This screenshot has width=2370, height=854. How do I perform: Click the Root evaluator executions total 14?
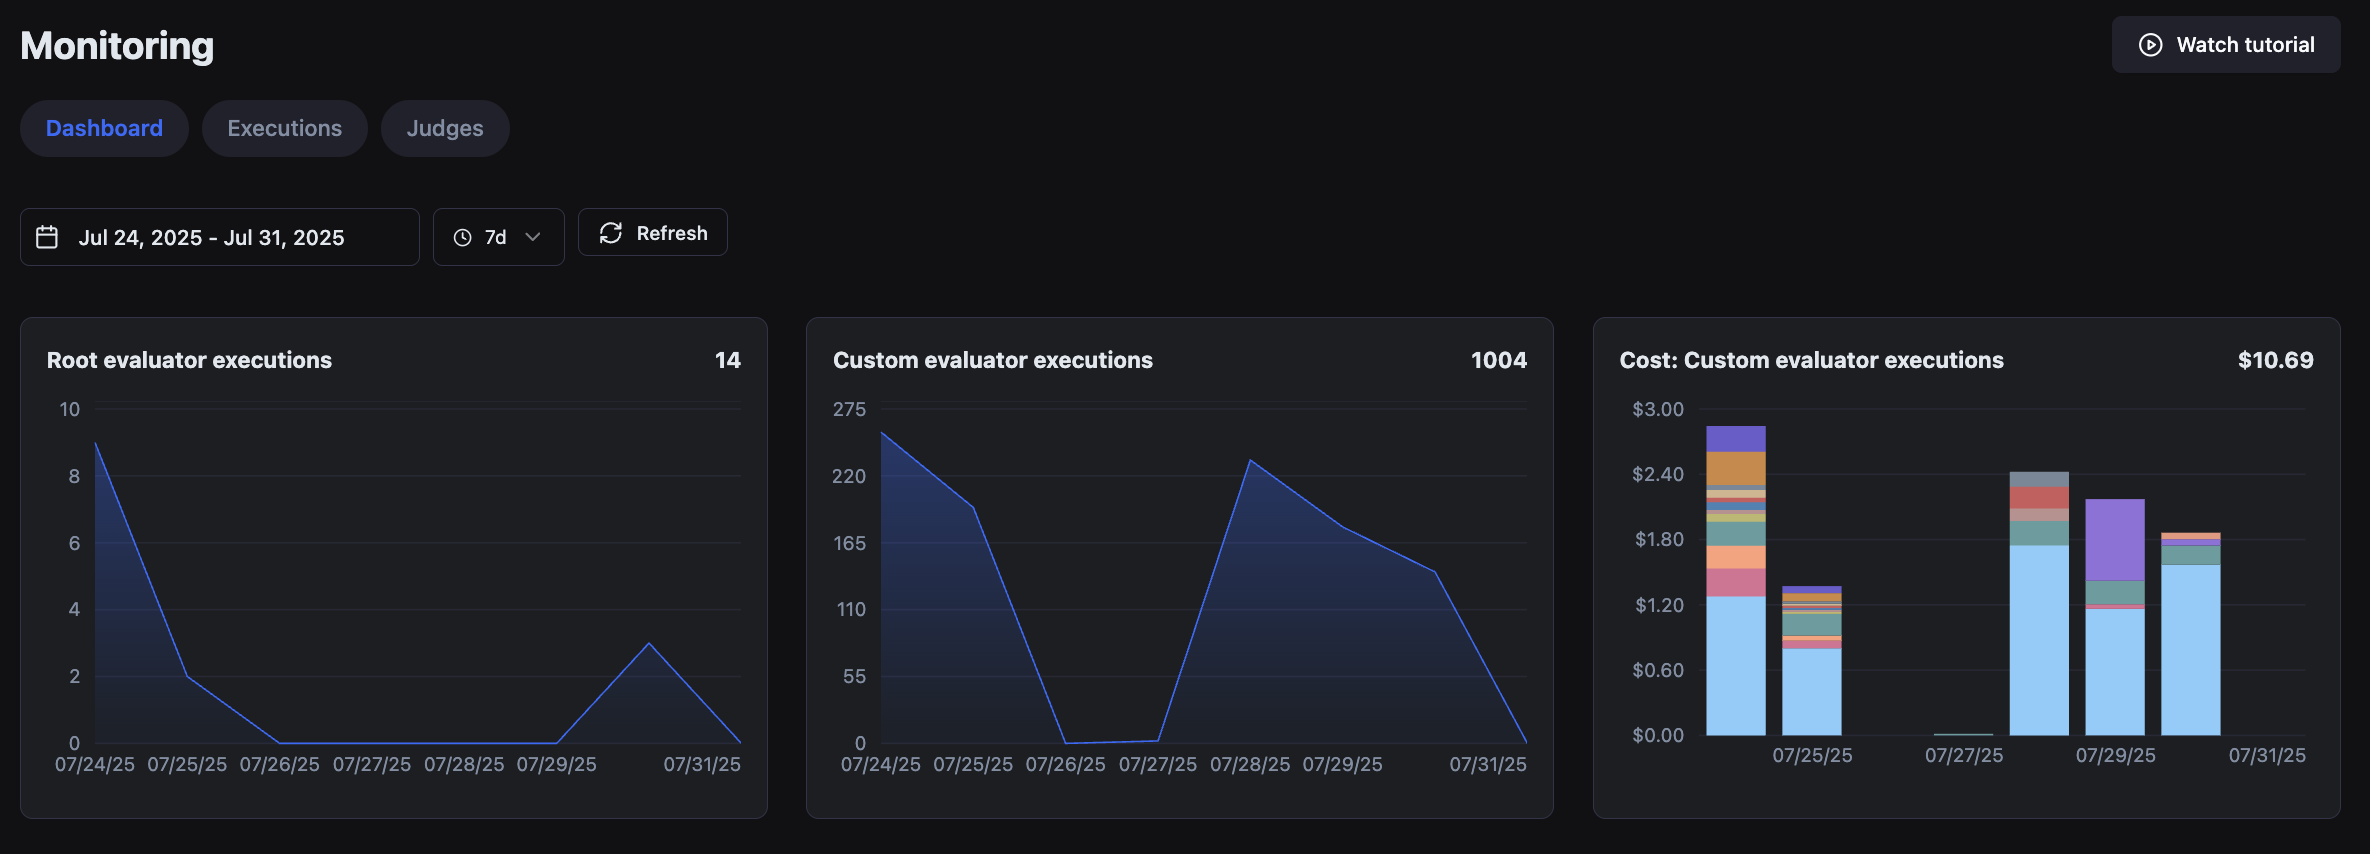727,360
